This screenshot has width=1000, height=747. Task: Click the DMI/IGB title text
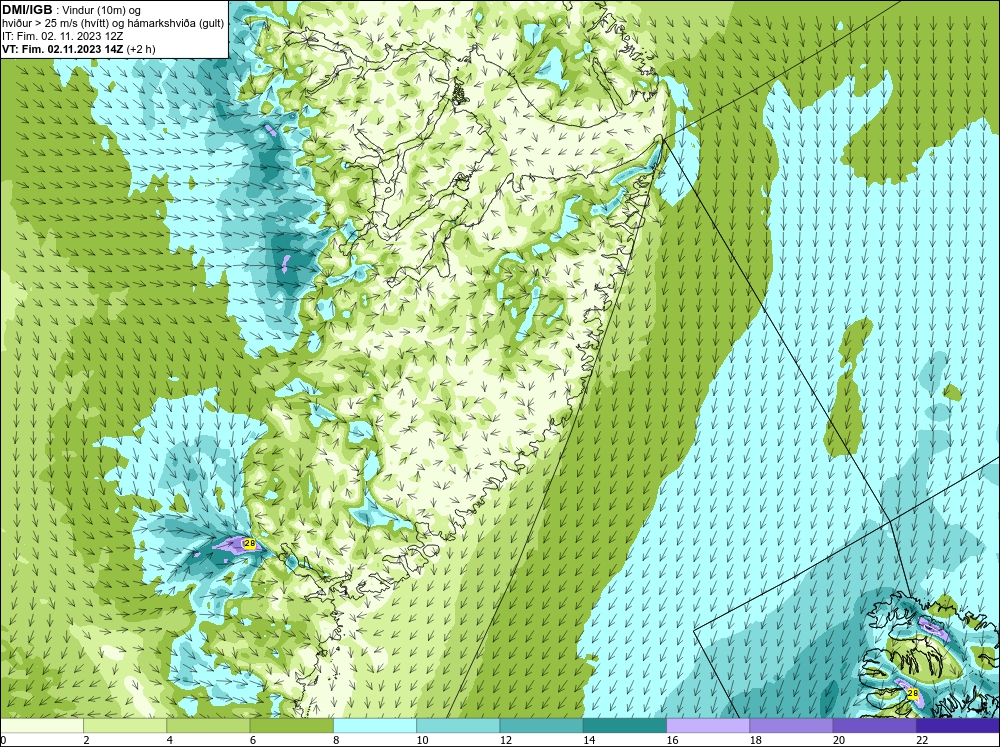27,10
